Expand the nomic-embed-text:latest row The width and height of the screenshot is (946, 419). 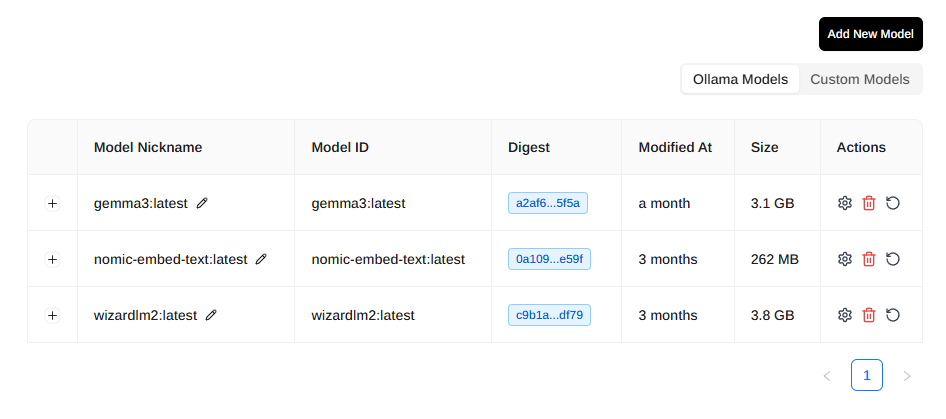tap(53, 259)
